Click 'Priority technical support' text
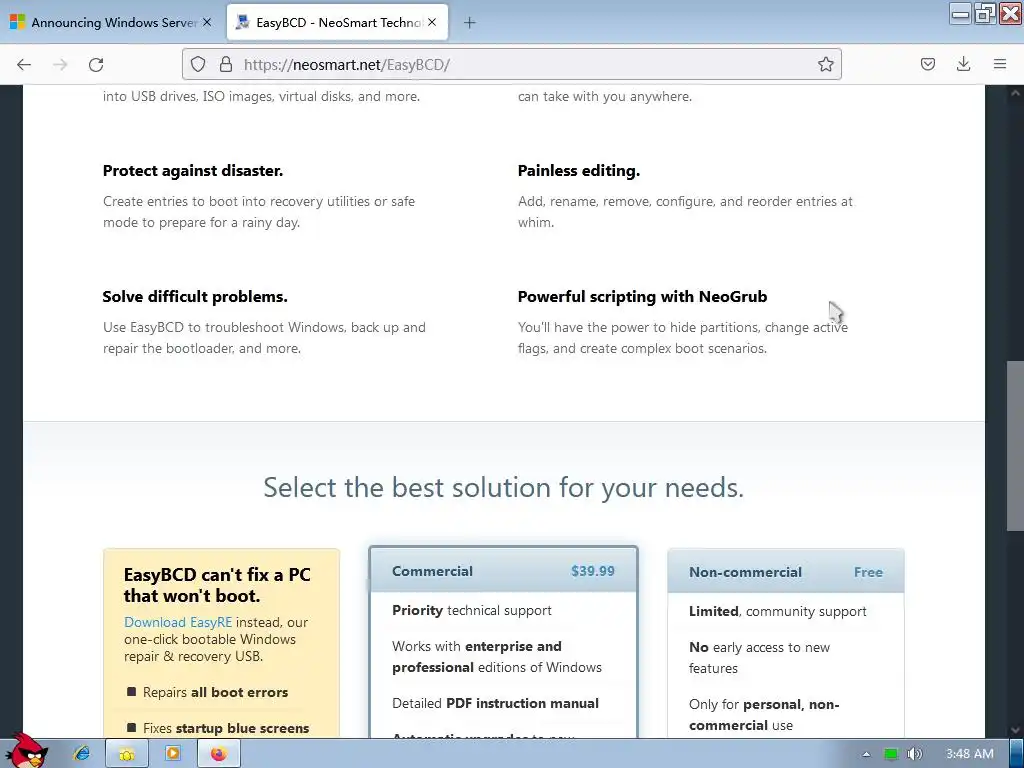Viewport: 1024px width, 768px height. point(472,610)
